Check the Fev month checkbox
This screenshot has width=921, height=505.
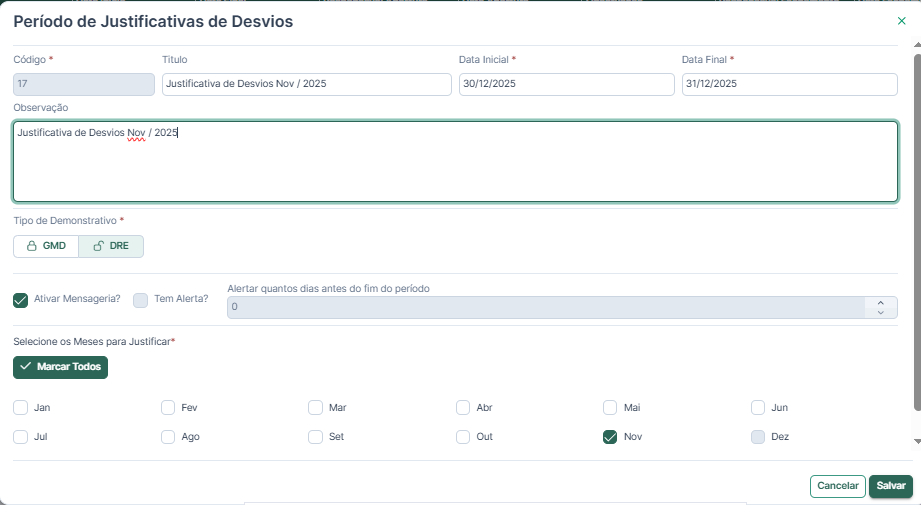click(168, 408)
